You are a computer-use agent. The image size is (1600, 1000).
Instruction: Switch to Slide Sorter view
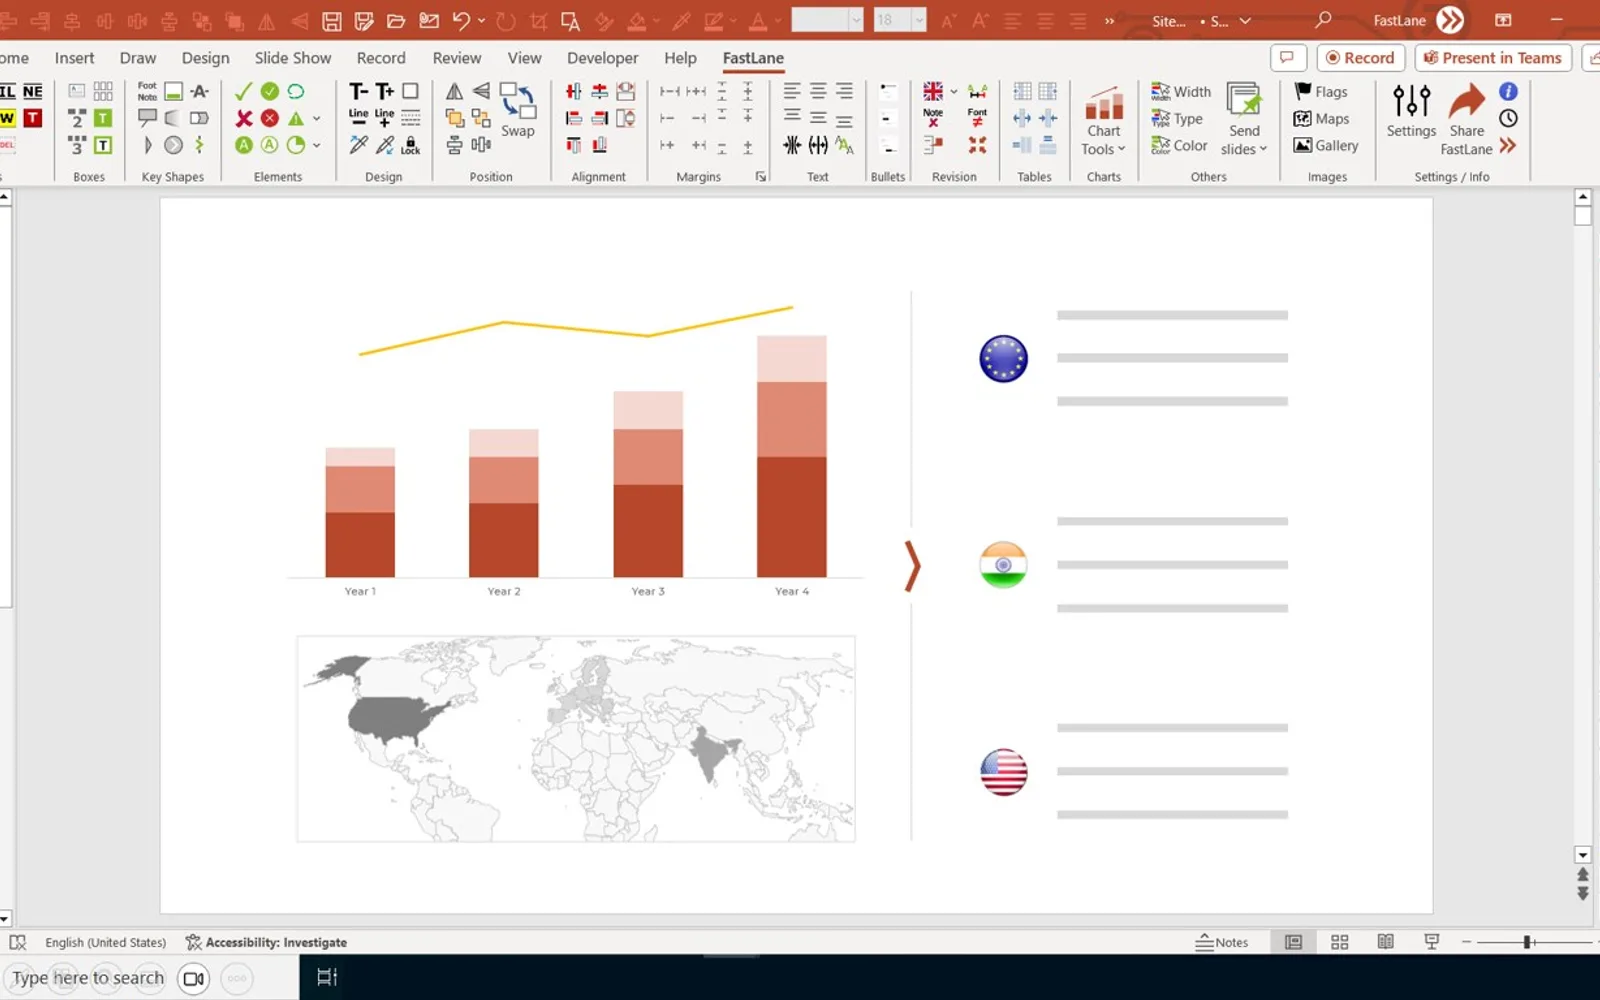1340,942
